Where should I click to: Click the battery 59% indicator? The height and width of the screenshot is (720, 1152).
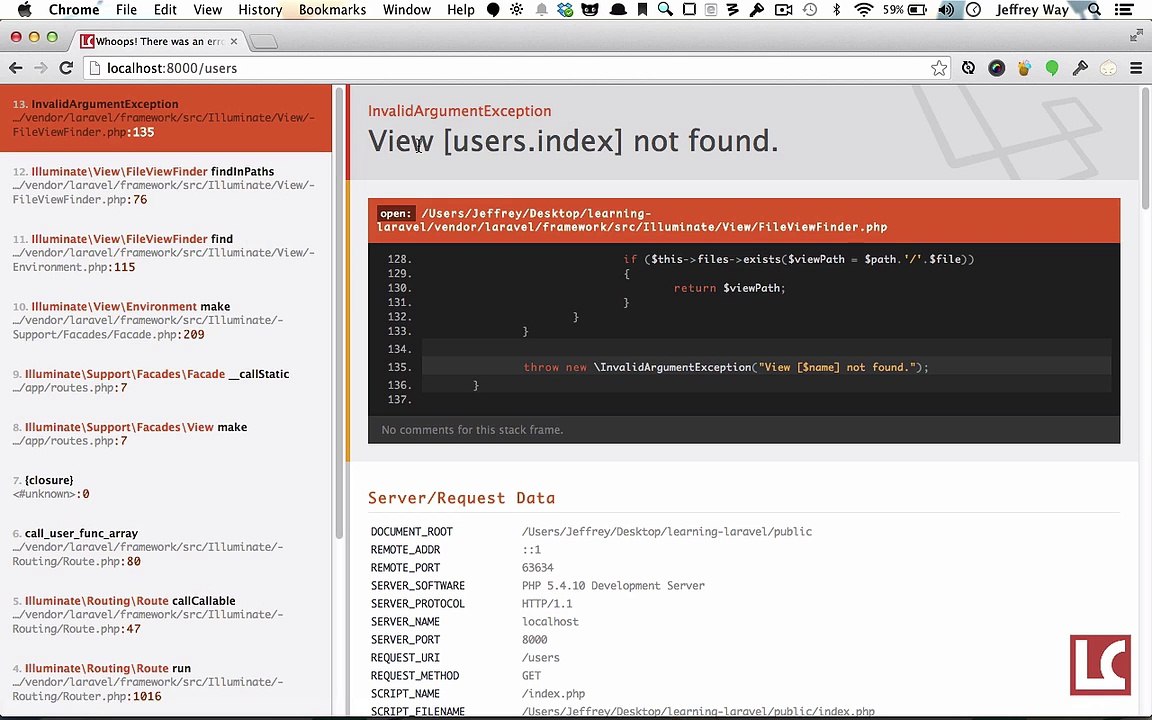[904, 10]
